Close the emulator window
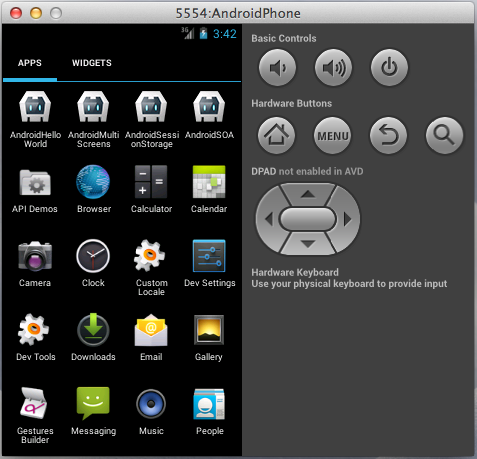Viewport: 477px width, 459px height. [16, 13]
